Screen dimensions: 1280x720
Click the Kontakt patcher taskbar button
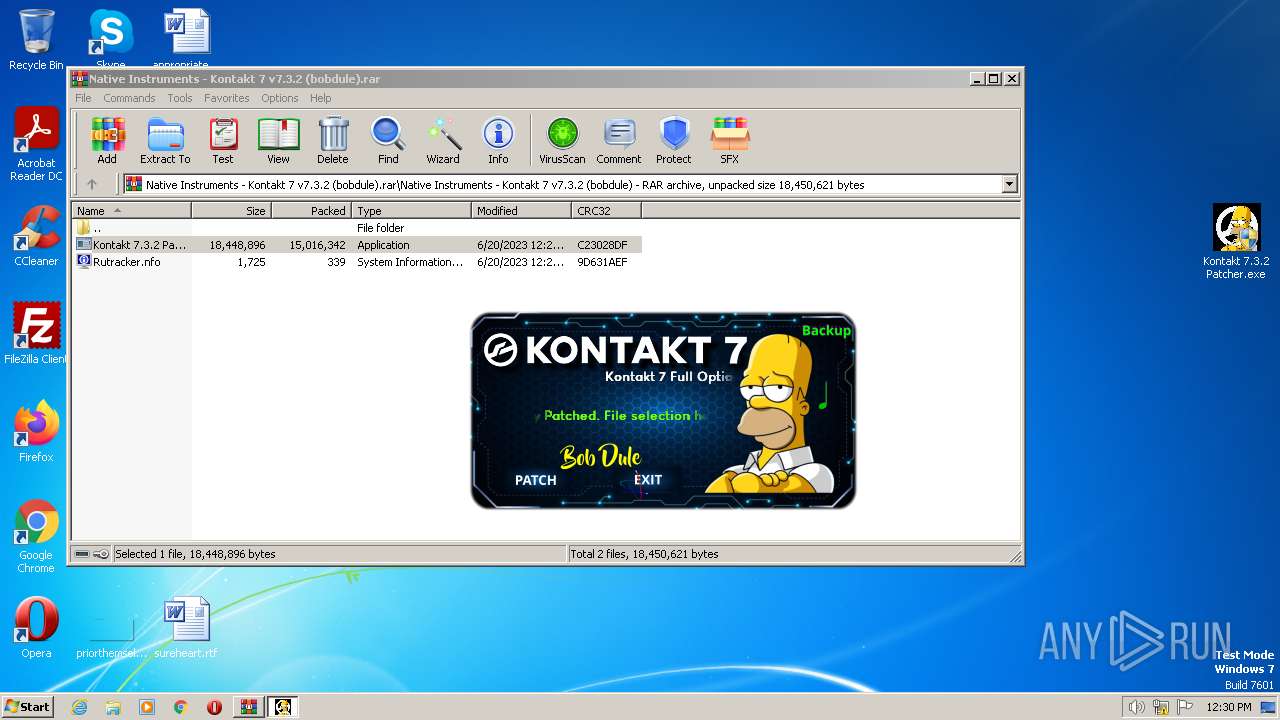pyautogui.click(x=283, y=707)
